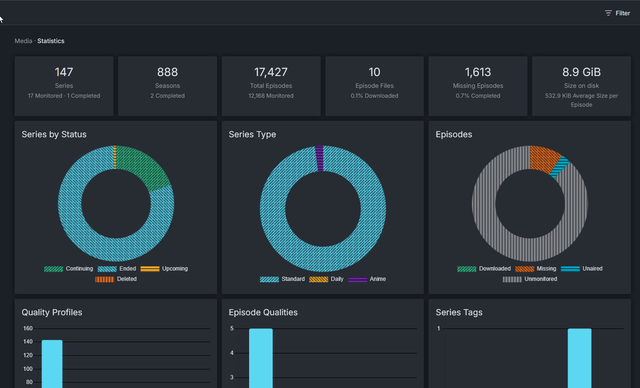The width and height of the screenshot is (640, 388).
Task: Click the 10 Episode Files card
Action: pos(374,86)
